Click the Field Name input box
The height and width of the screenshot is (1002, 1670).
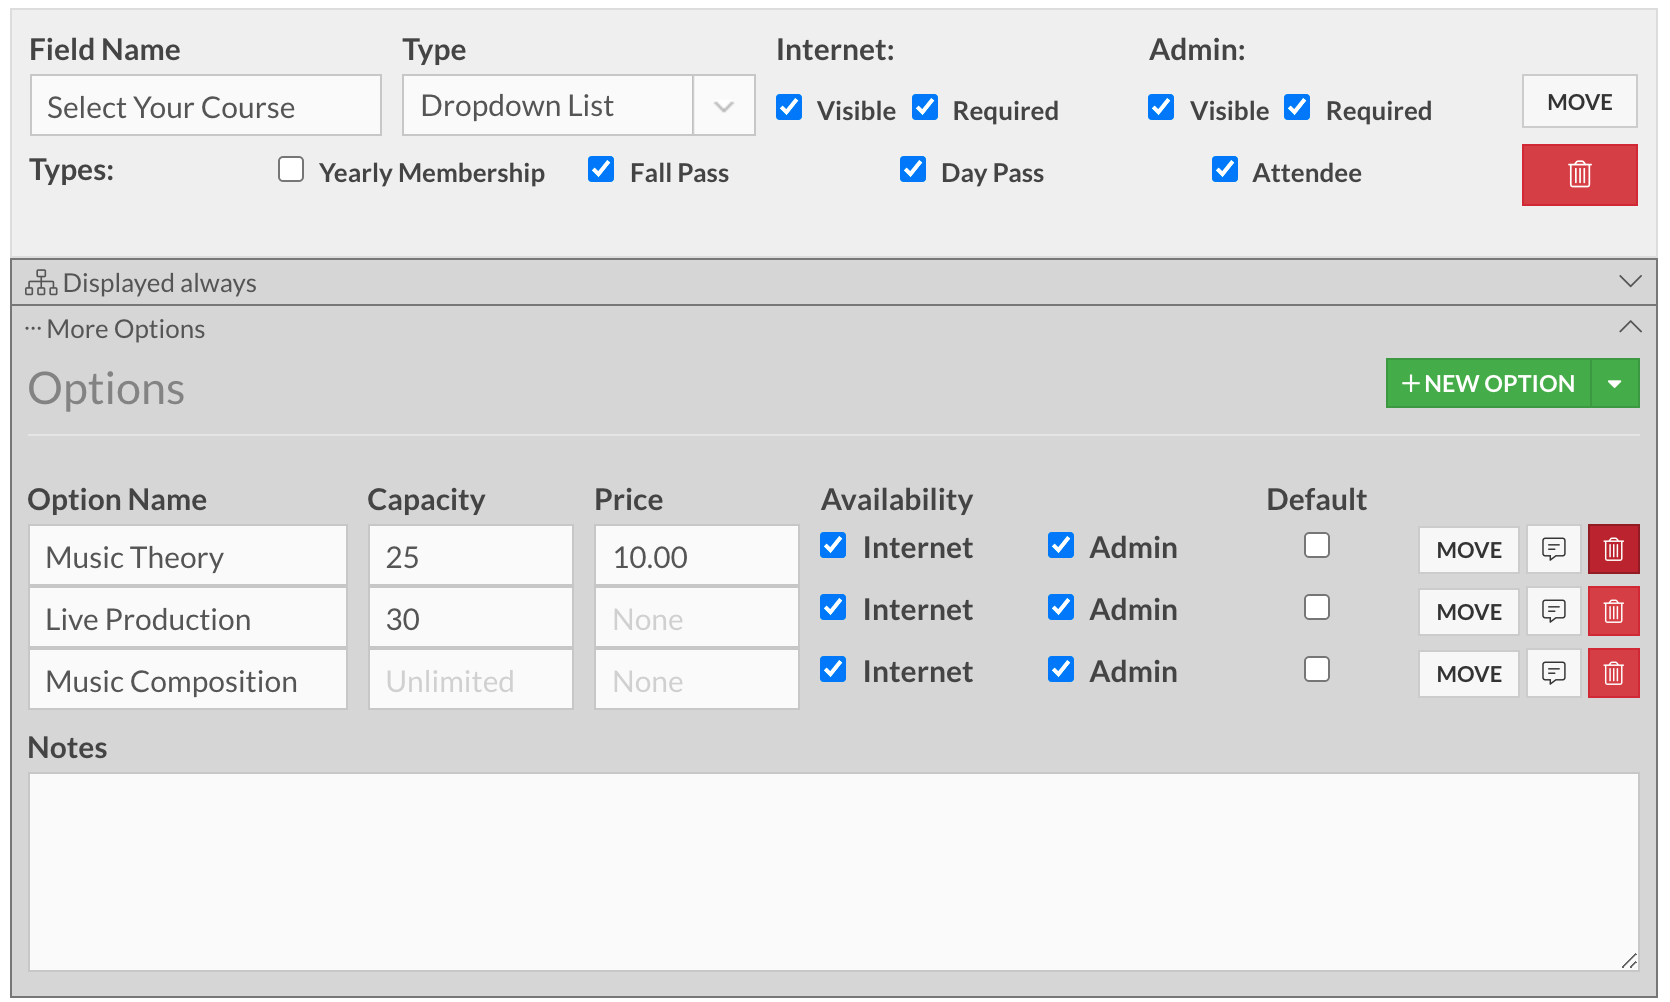click(x=205, y=105)
